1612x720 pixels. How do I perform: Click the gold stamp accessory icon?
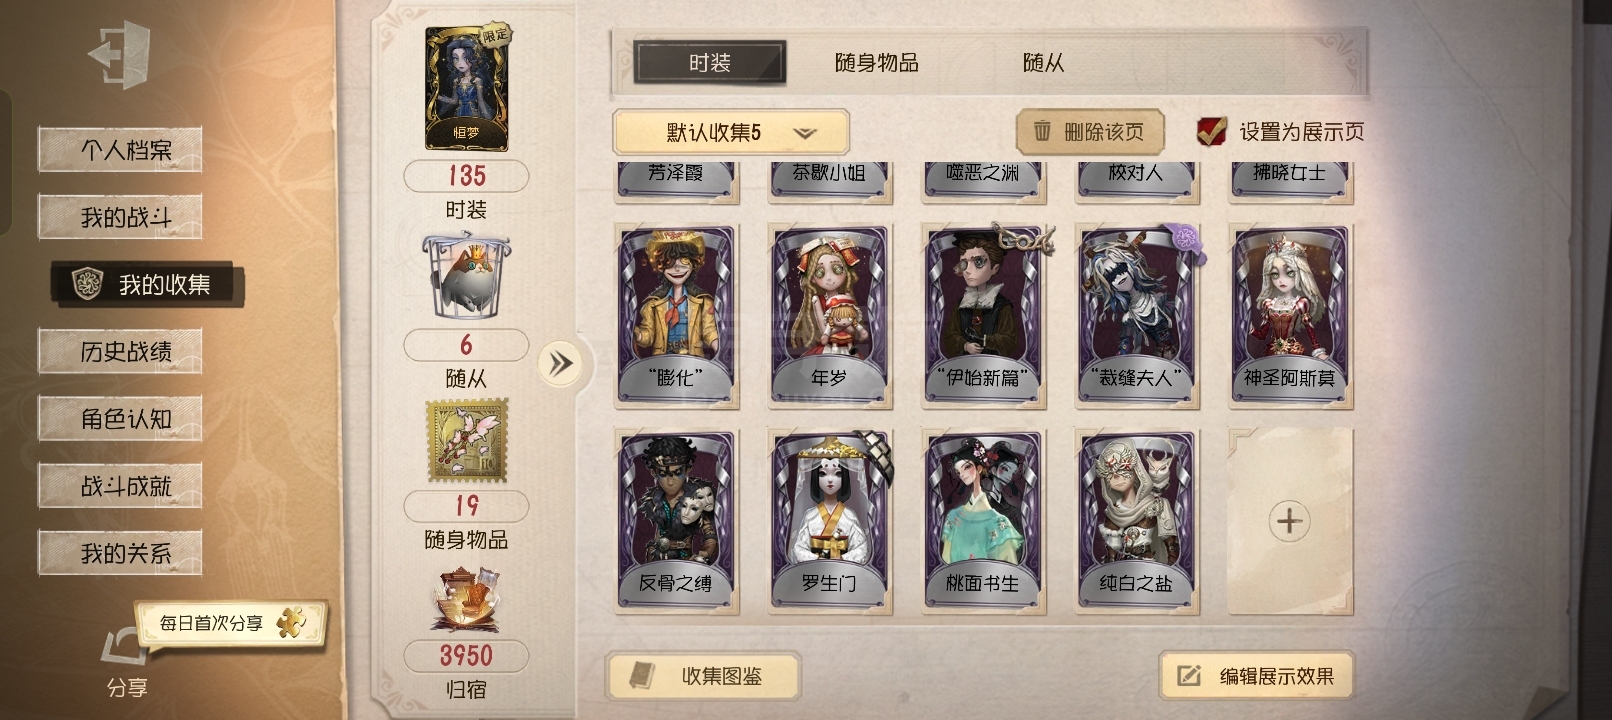coord(466,441)
